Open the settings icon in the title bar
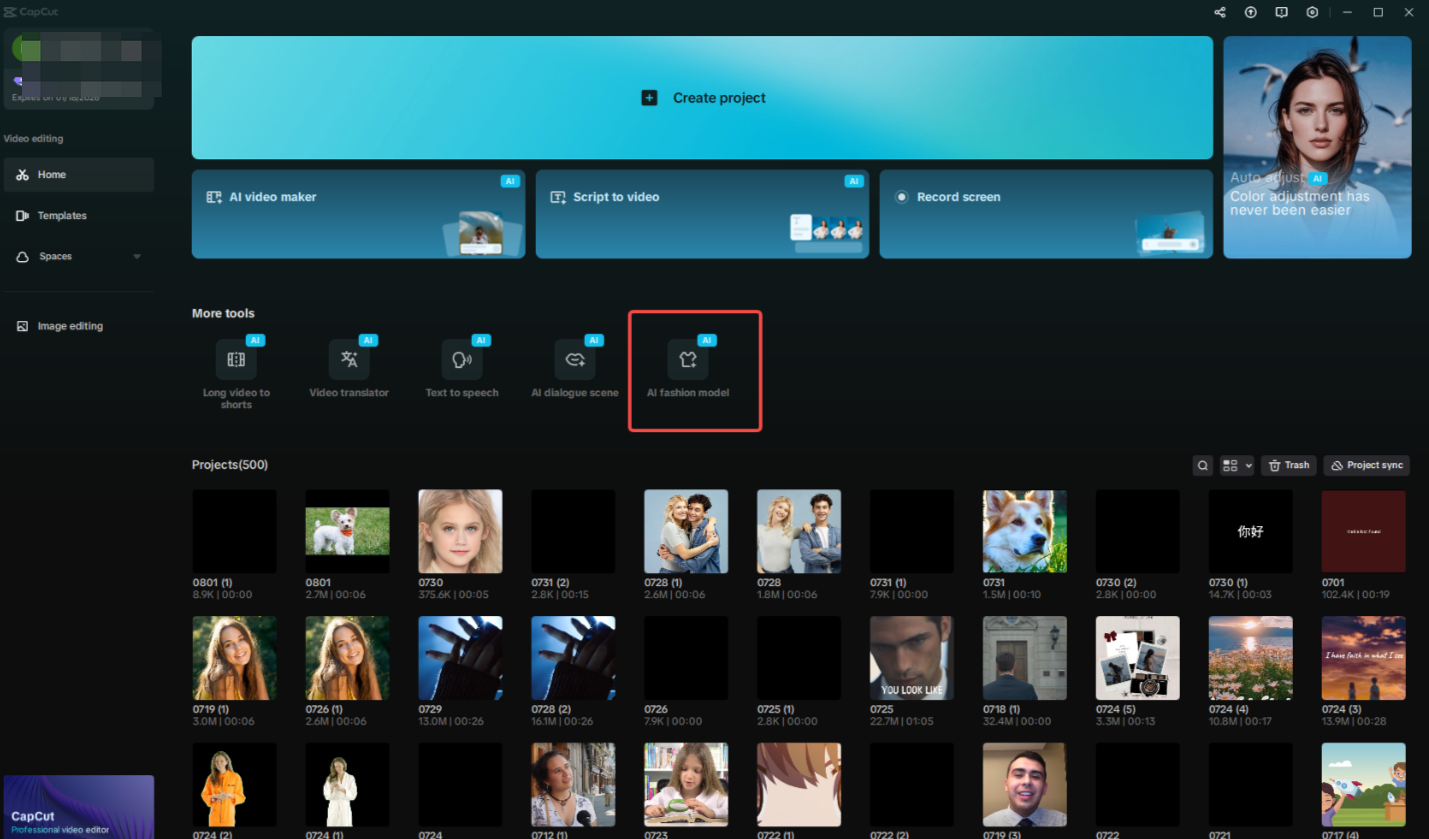The image size is (1429, 839). (x=1312, y=12)
